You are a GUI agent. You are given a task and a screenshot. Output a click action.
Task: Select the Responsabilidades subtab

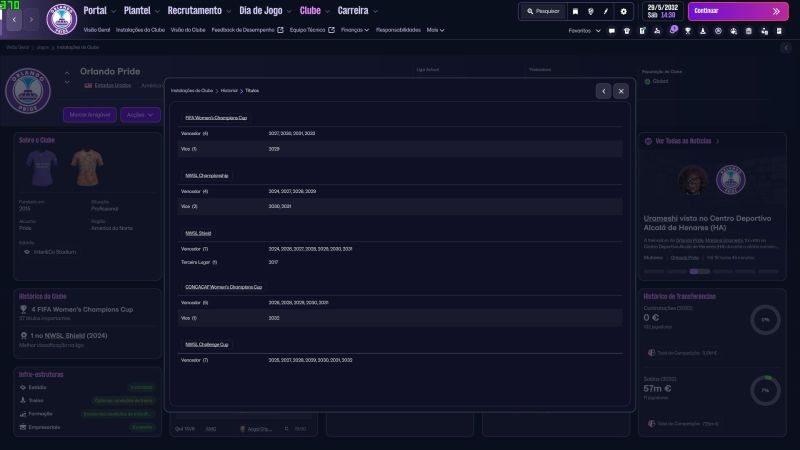(398, 30)
